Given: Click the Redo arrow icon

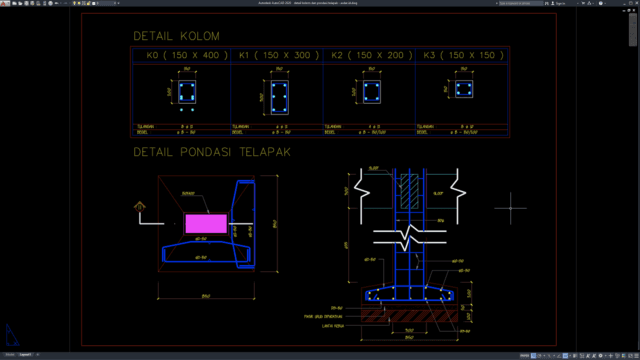Looking at the screenshot, I should [65, 3].
